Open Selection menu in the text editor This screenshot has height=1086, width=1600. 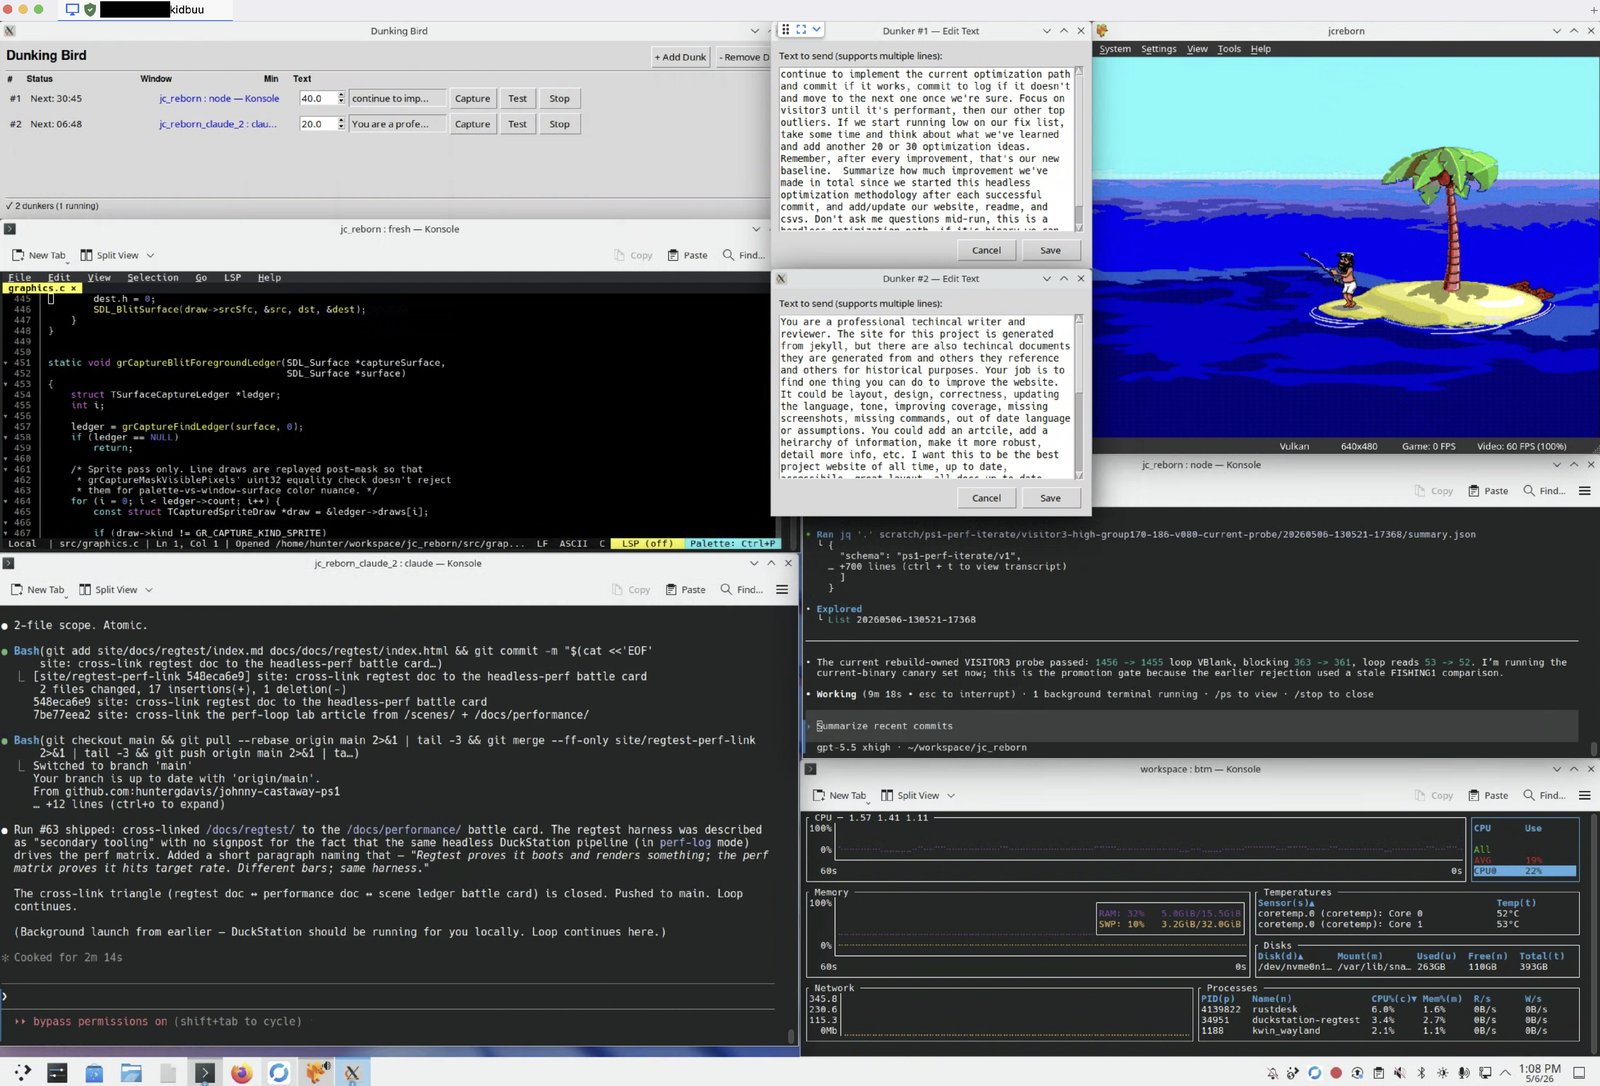click(x=153, y=278)
